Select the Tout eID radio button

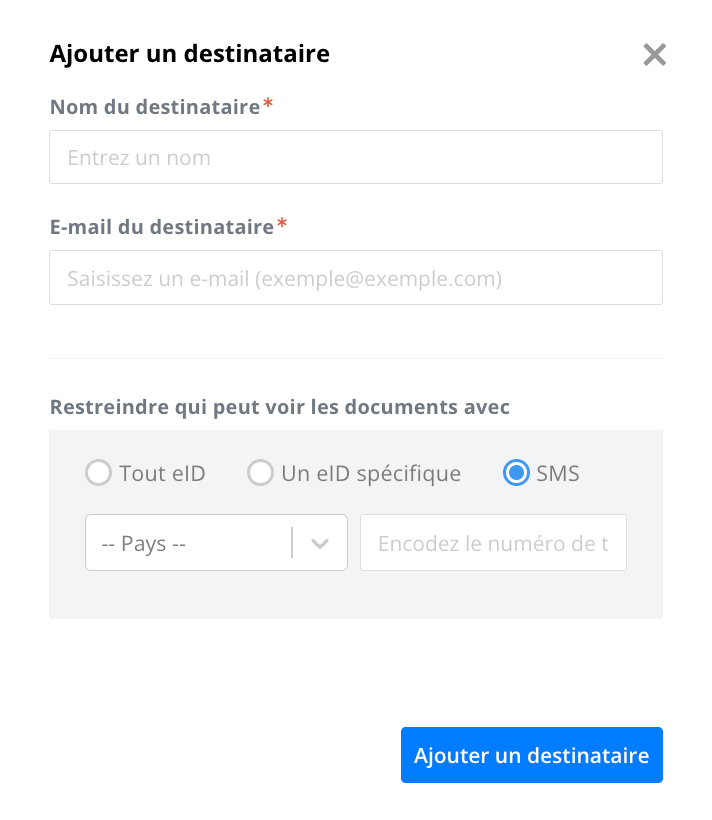pos(98,473)
